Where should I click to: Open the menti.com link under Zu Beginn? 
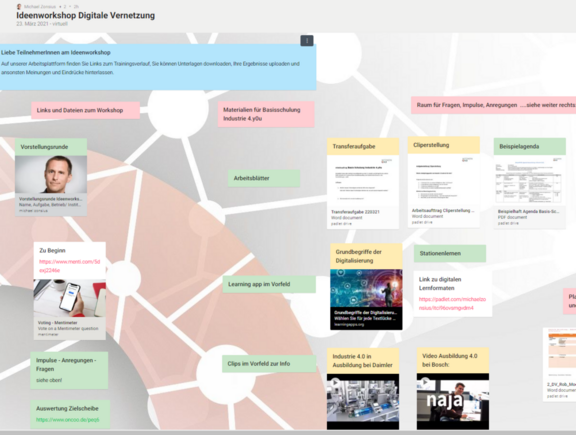click(69, 266)
